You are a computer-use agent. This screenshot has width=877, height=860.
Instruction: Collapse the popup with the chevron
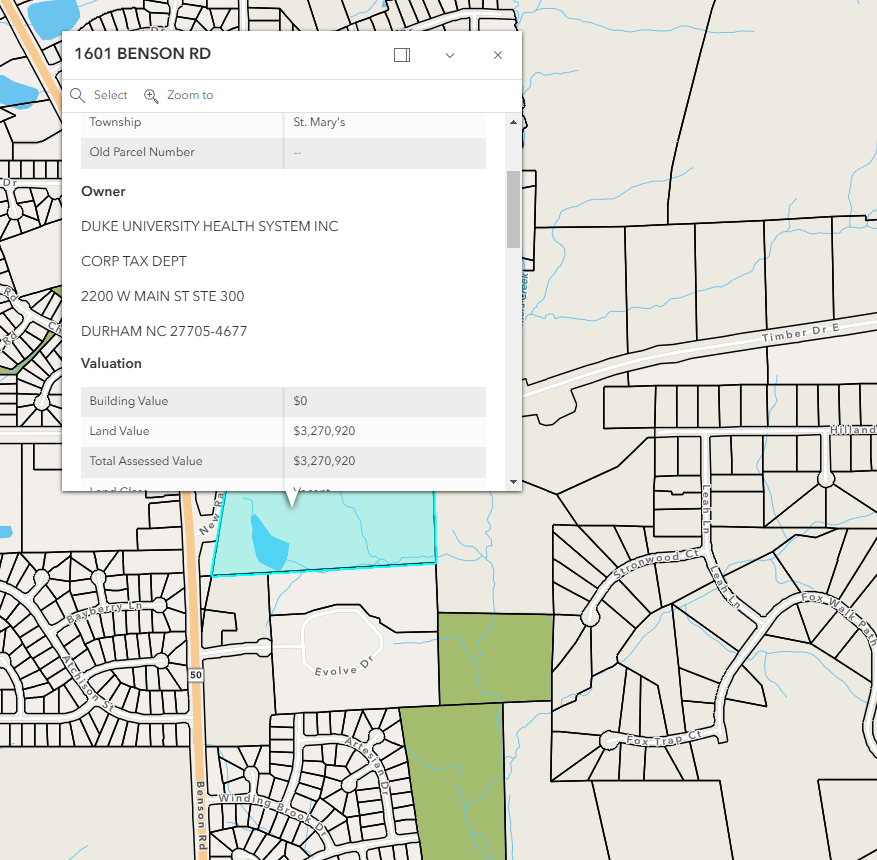pyautogui.click(x=450, y=55)
